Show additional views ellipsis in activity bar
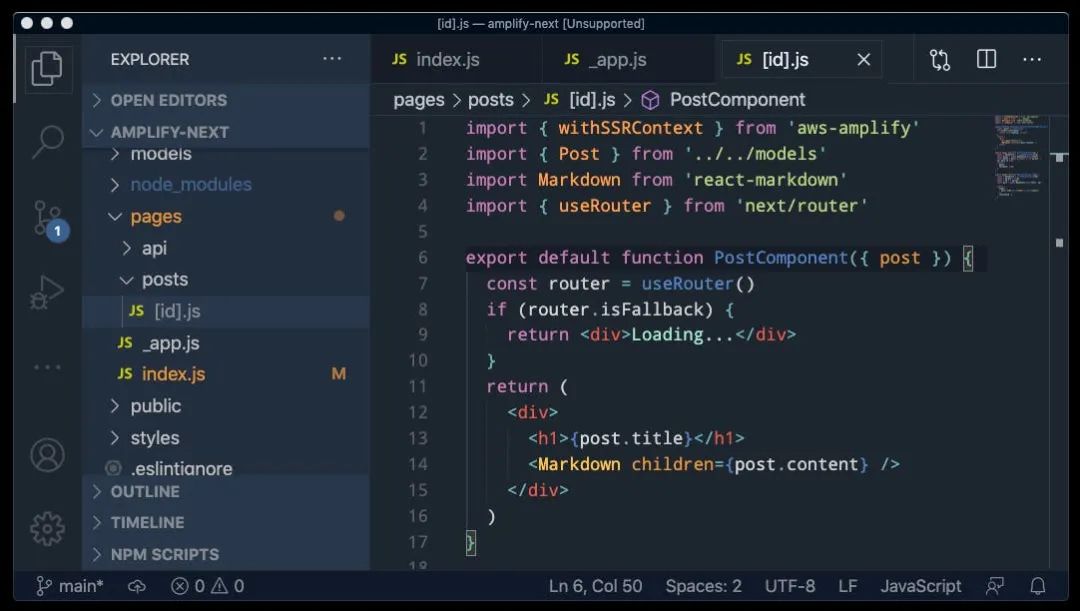This screenshot has width=1080, height=611. click(x=47, y=367)
